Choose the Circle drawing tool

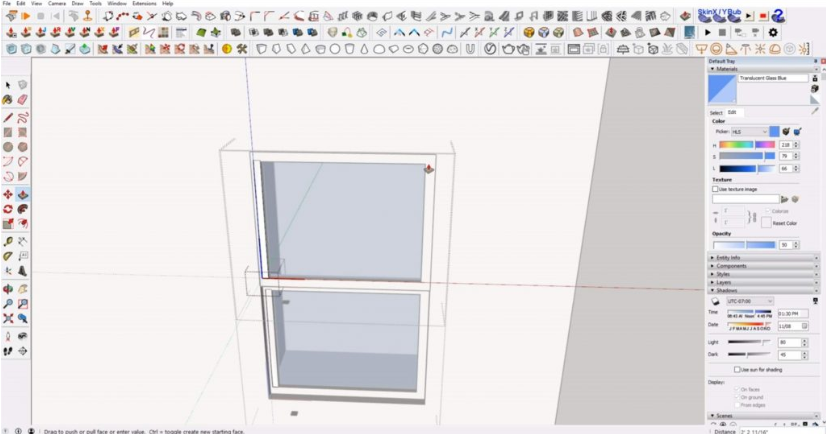8,147
